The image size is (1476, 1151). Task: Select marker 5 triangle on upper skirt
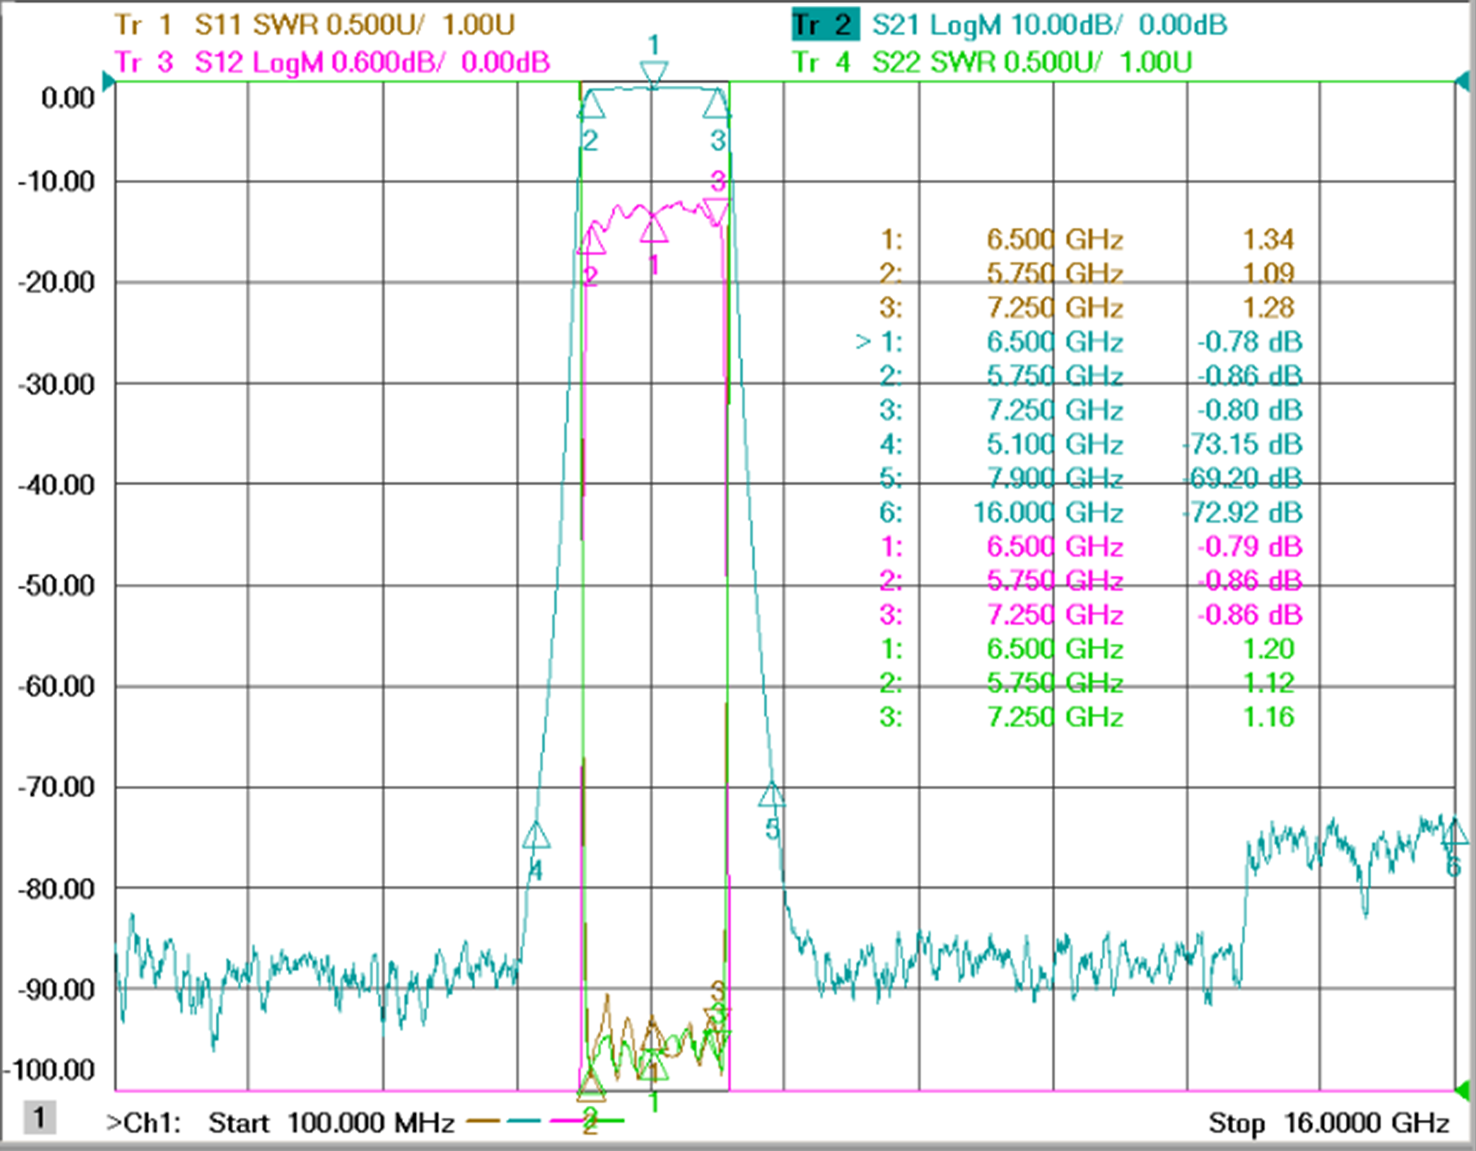pyautogui.click(x=771, y=794)
